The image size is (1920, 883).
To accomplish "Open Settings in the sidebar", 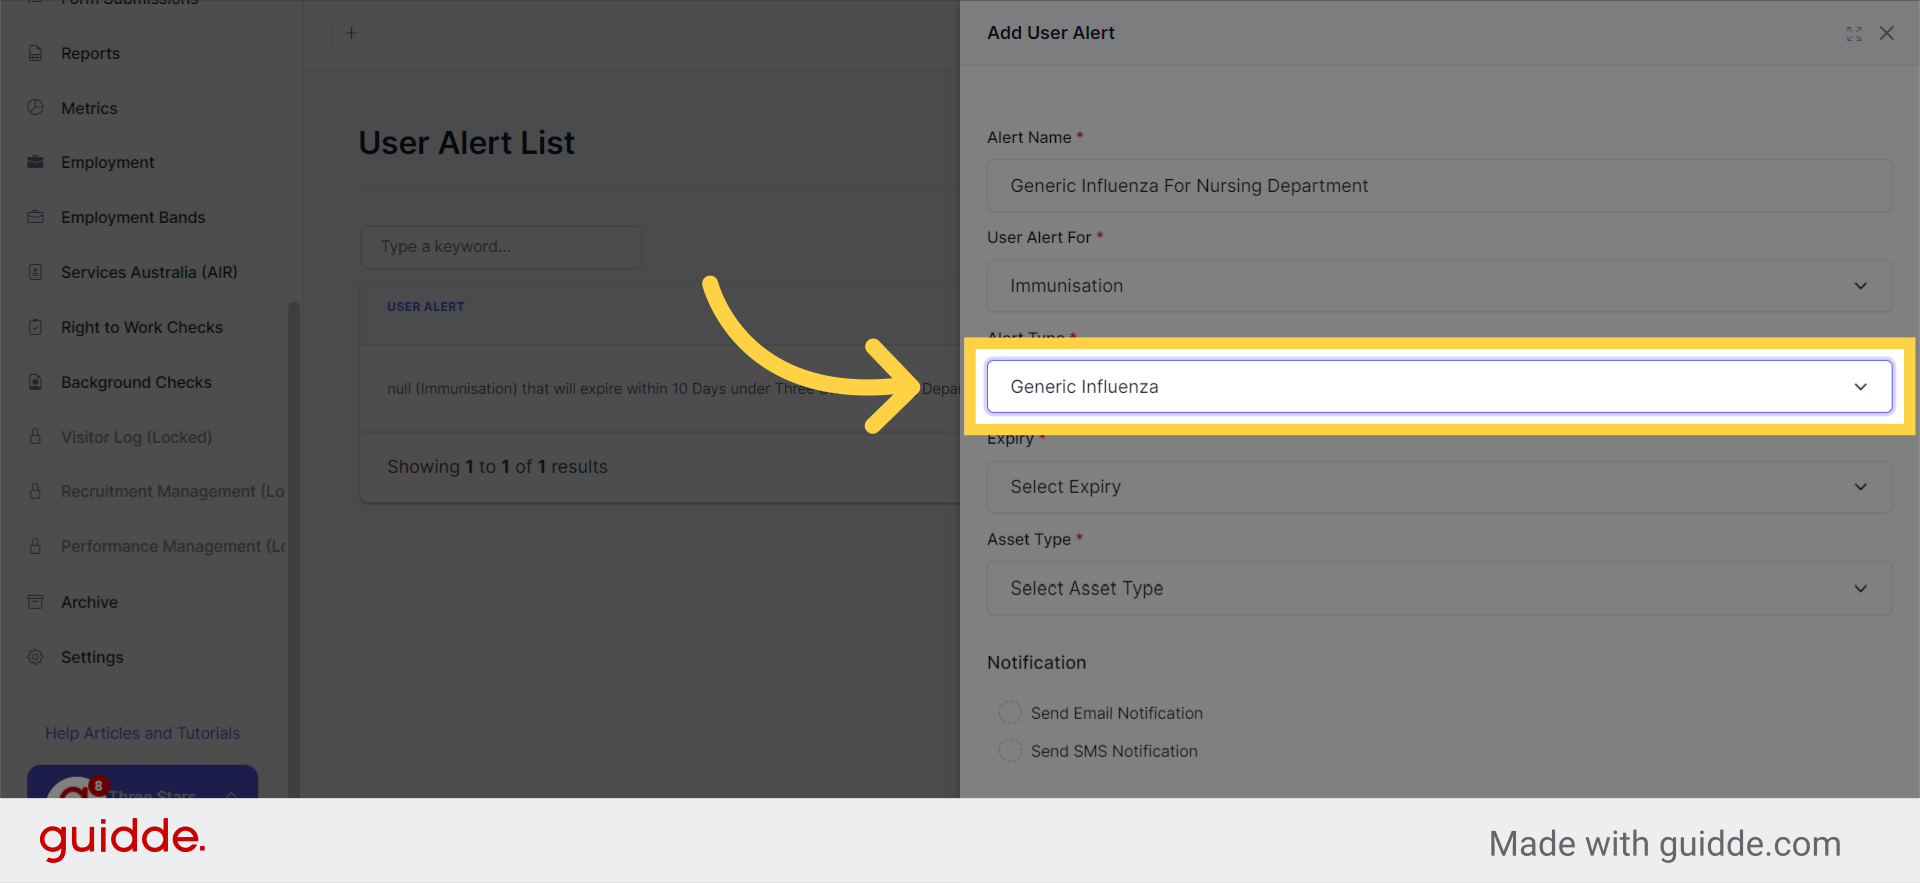I will 92,657.
